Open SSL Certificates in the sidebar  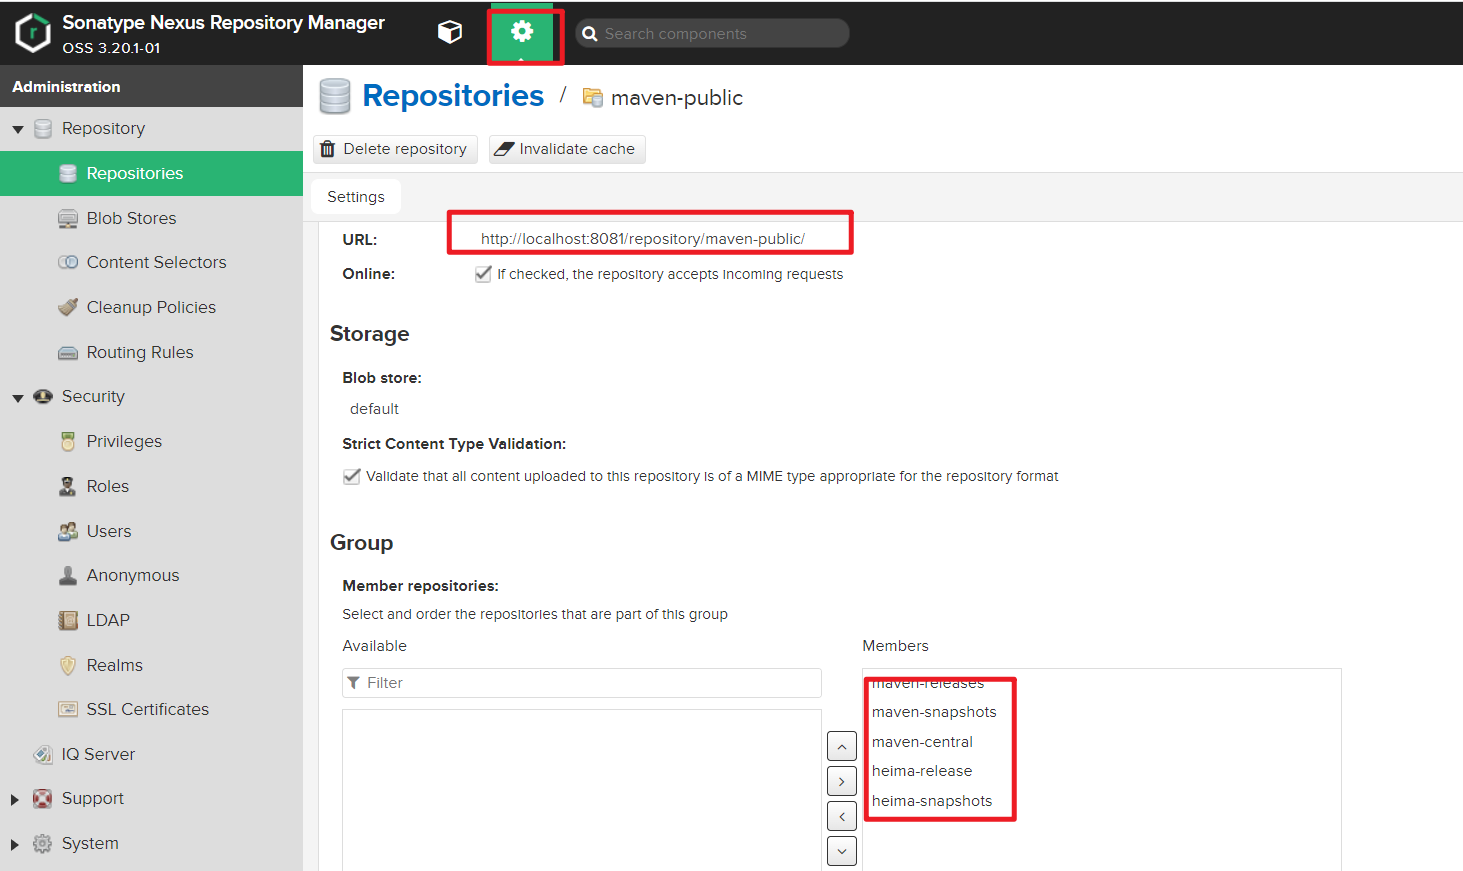coord(151,709)
